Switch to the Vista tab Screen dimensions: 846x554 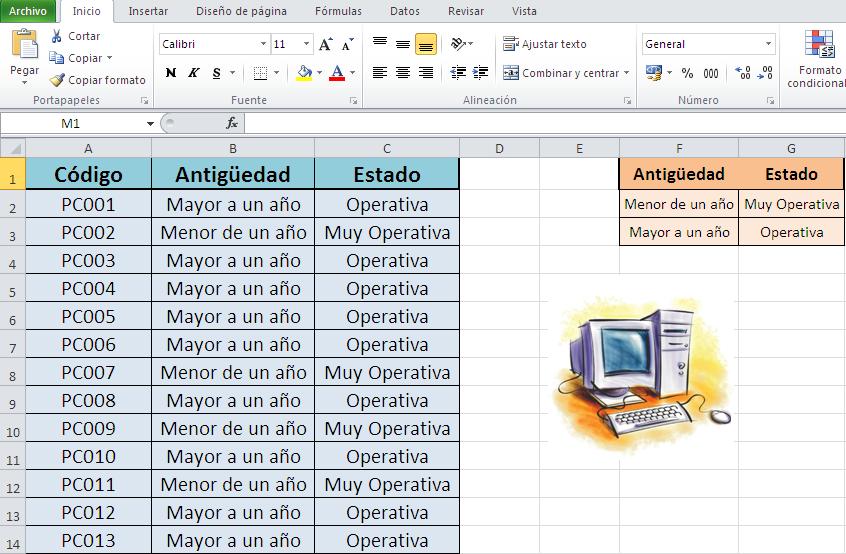[524, 11]
